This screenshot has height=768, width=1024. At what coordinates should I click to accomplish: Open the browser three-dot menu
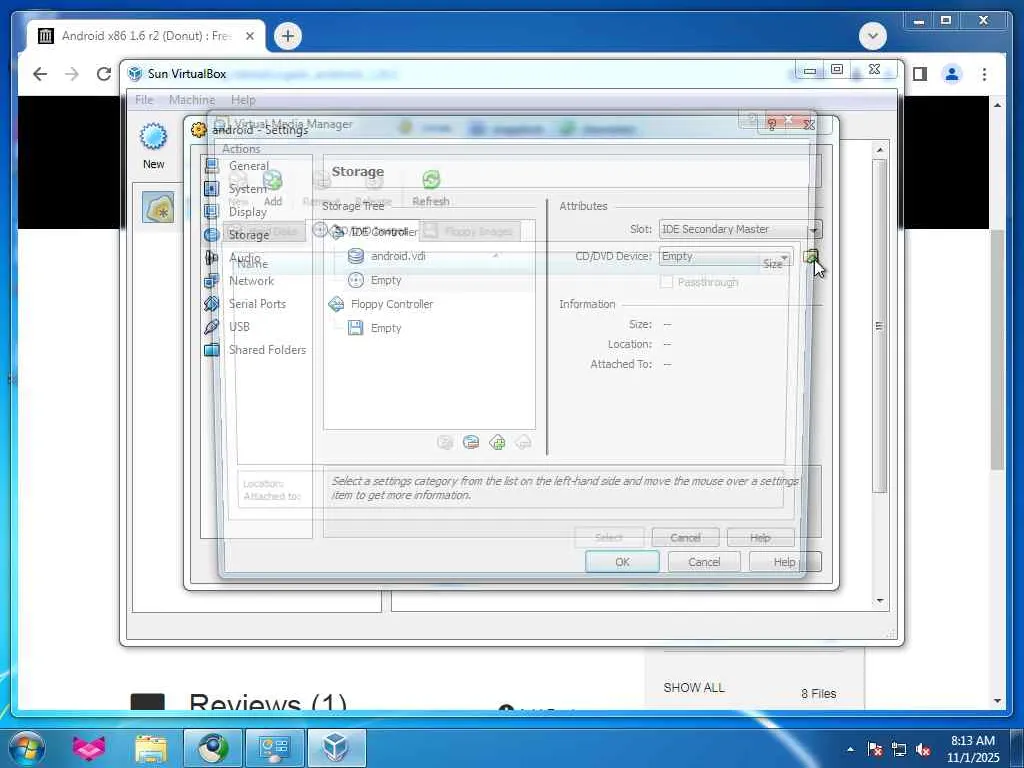[984, 74]
